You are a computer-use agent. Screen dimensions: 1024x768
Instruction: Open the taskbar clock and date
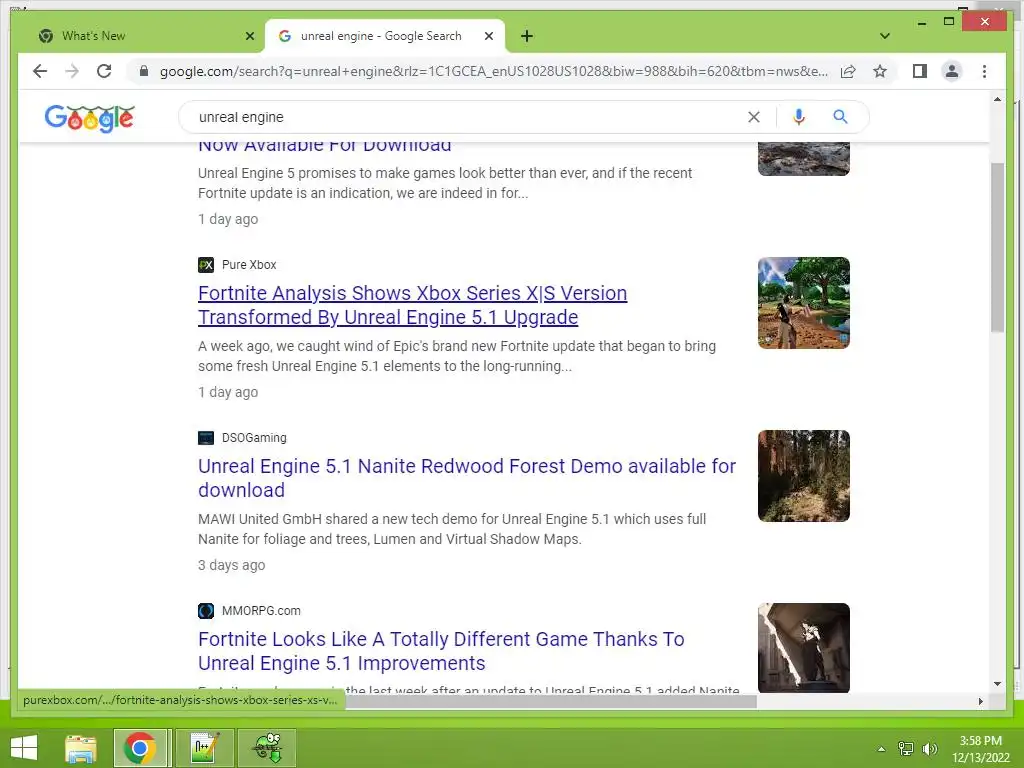coord(980,749)
